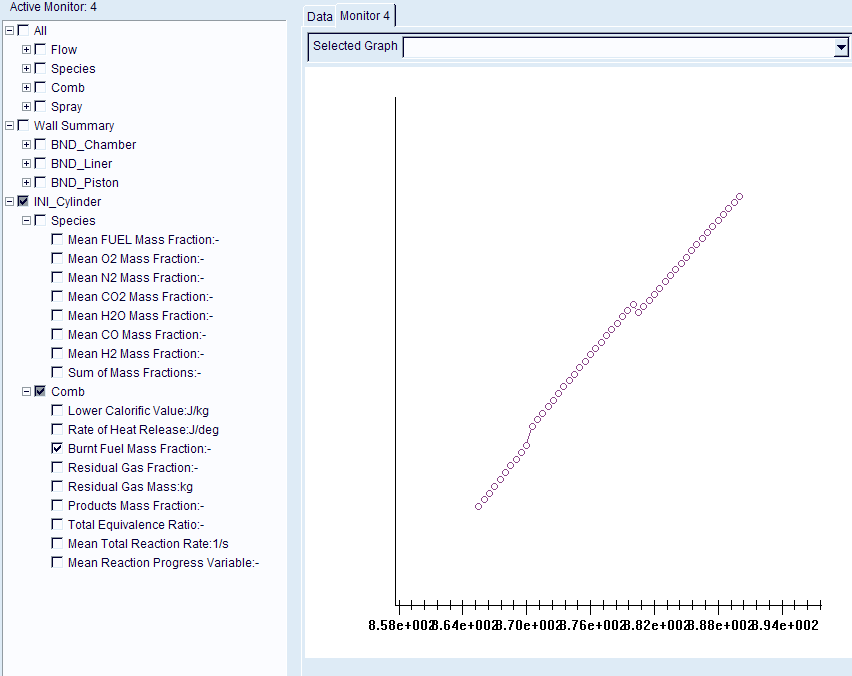Tick the Flow checkbox under All
852x676 pixels.
(x=40, y=49)
